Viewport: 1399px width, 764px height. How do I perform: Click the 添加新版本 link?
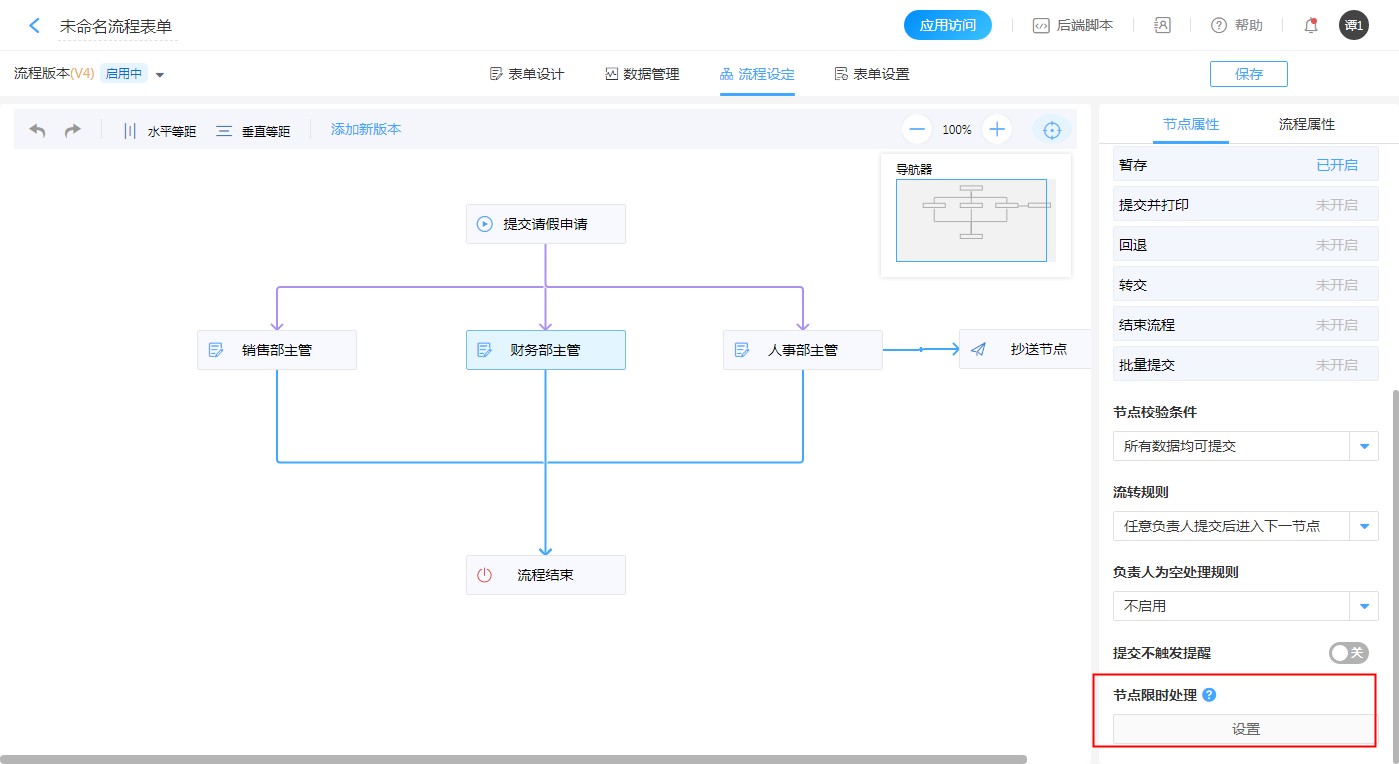tap(366, 129)
